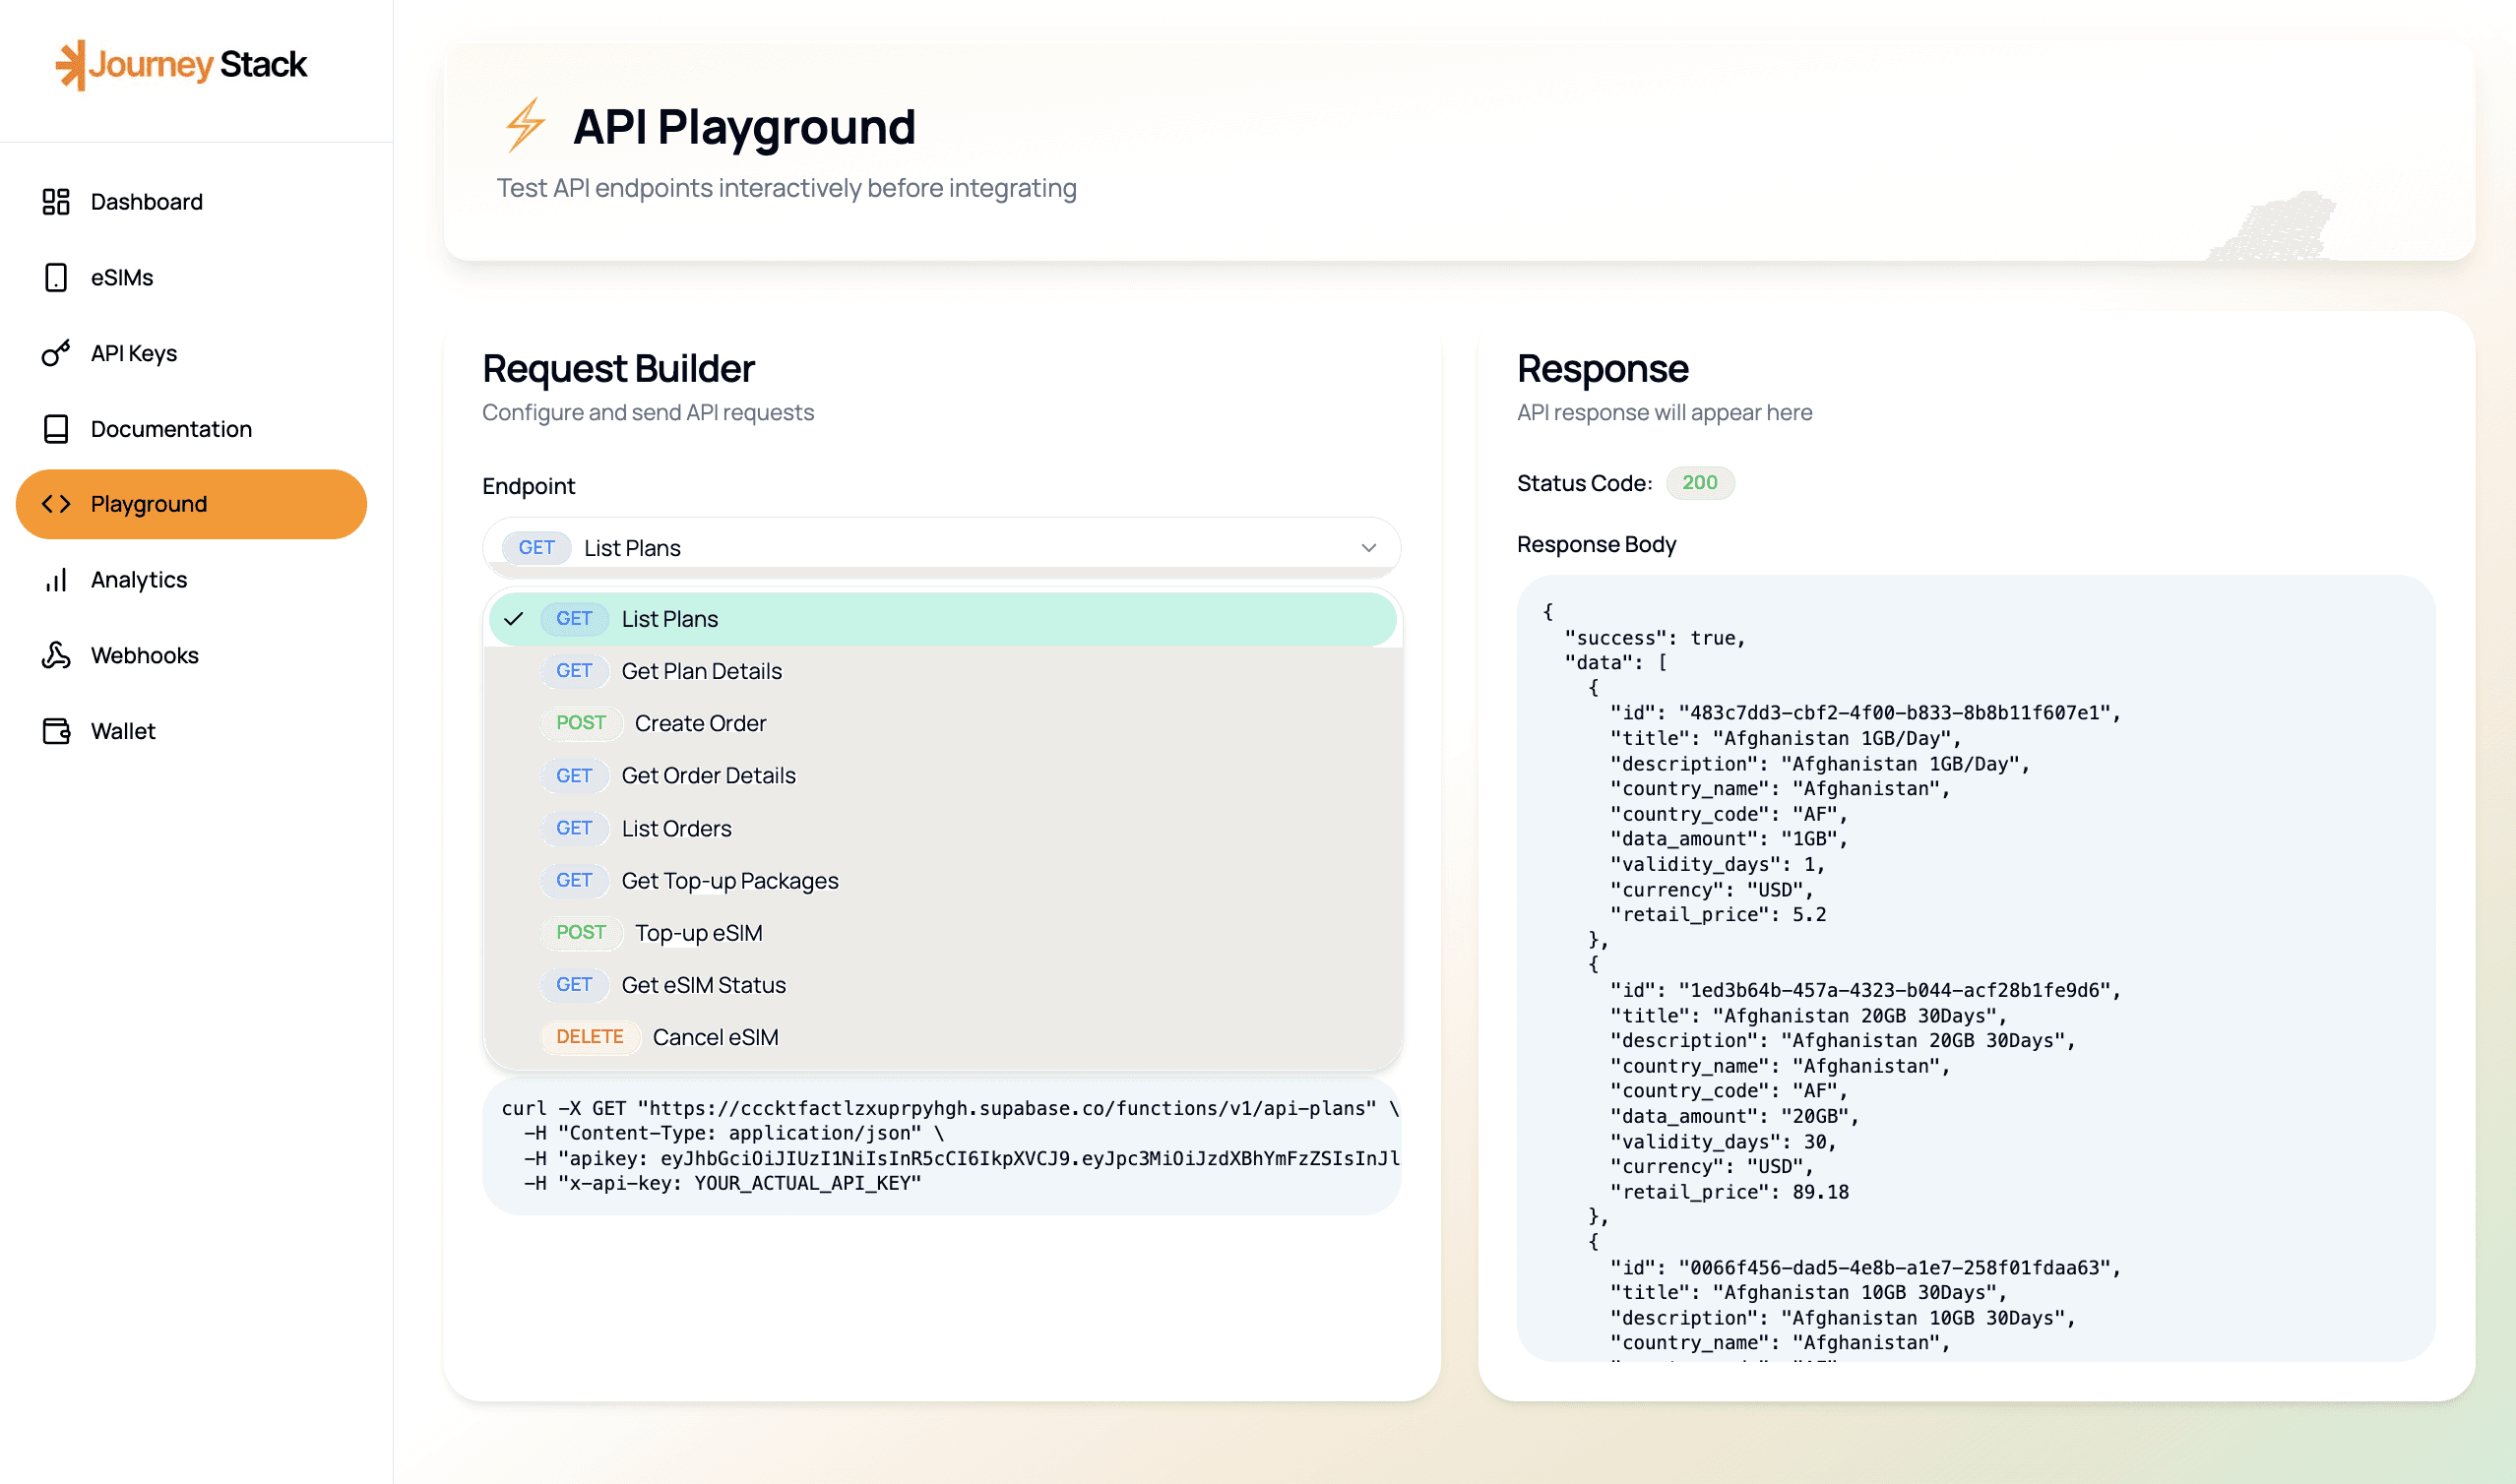Click the Webhooks icon in sidebar
The width and height of the screenshot is (2516, 1484).
tap(56, 655)
